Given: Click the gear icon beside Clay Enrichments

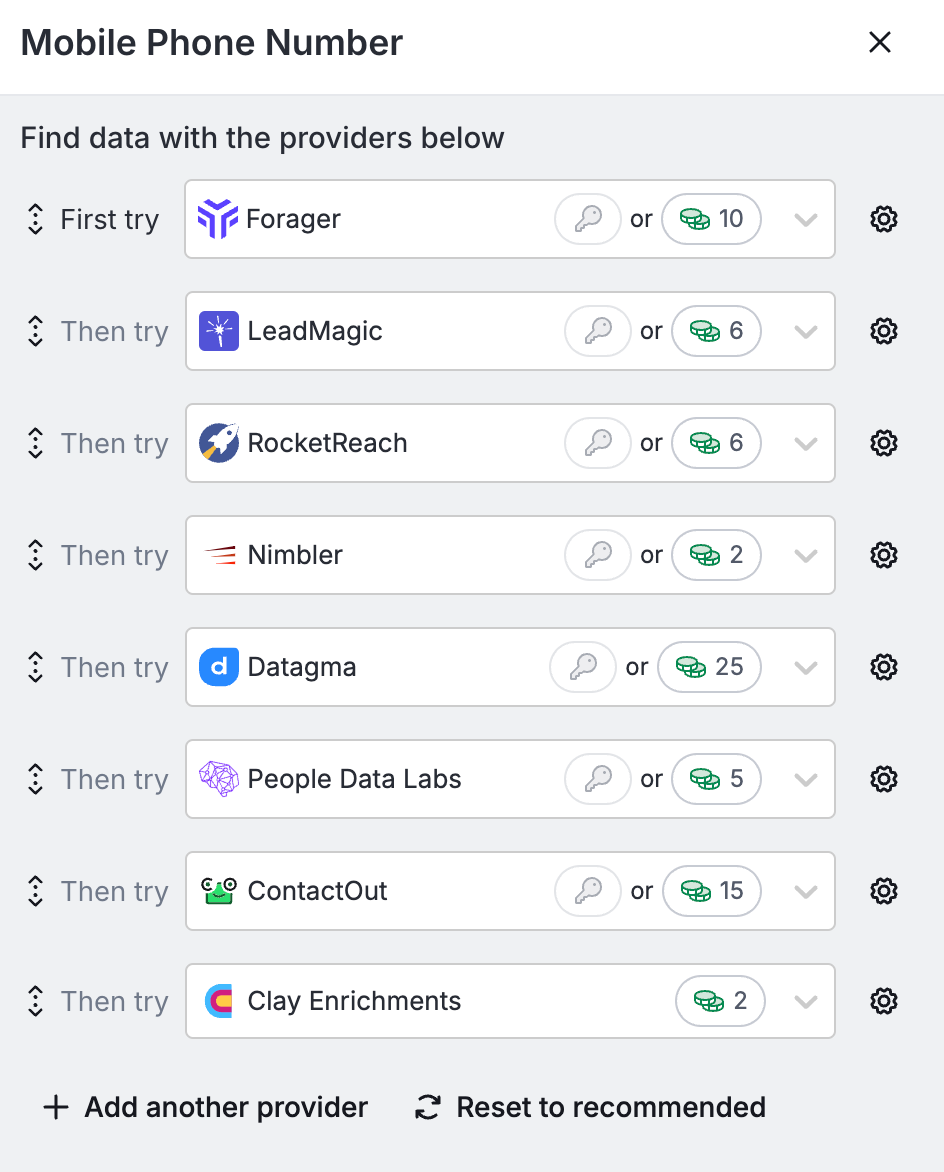Looking at the screenshot, I should (883, 1001).
